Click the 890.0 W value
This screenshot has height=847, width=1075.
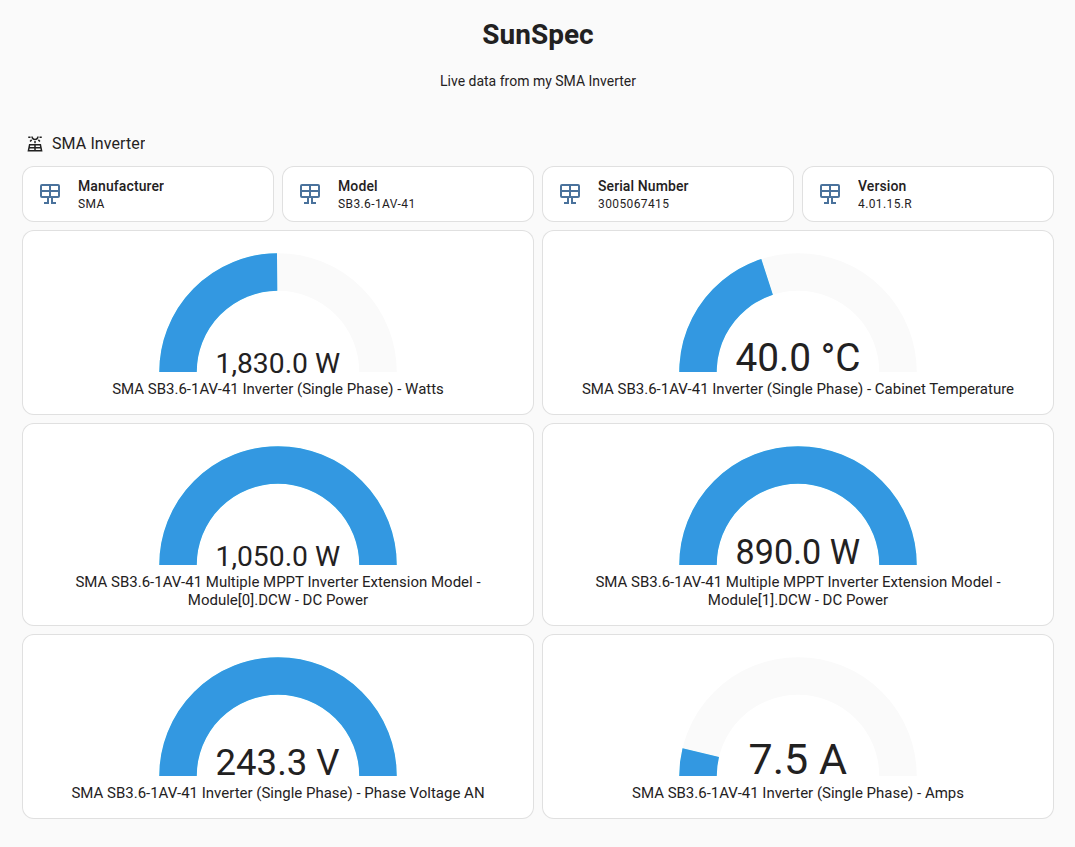[x=798, y=551]
